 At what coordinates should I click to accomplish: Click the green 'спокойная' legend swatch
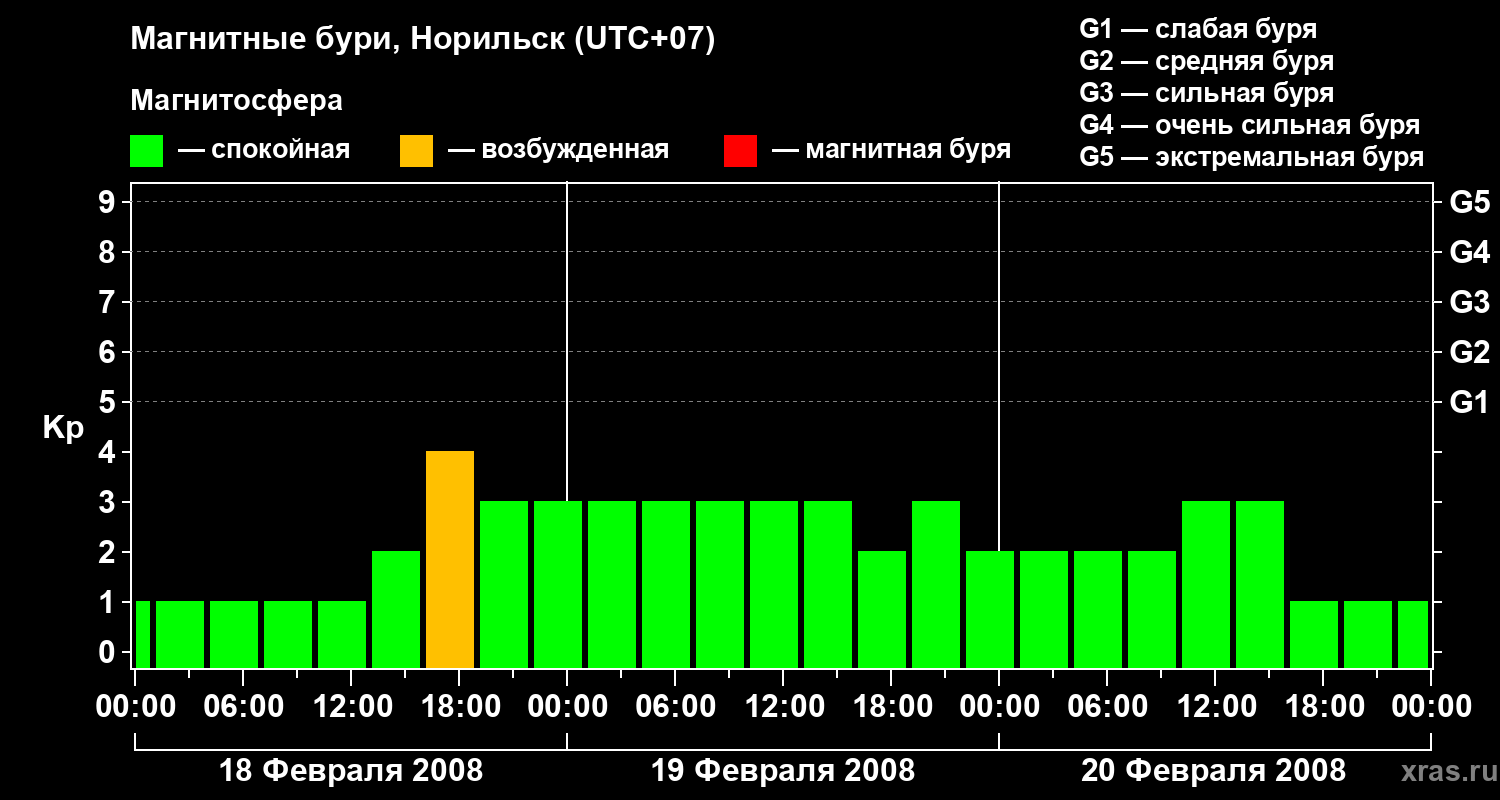coord(146,151)
